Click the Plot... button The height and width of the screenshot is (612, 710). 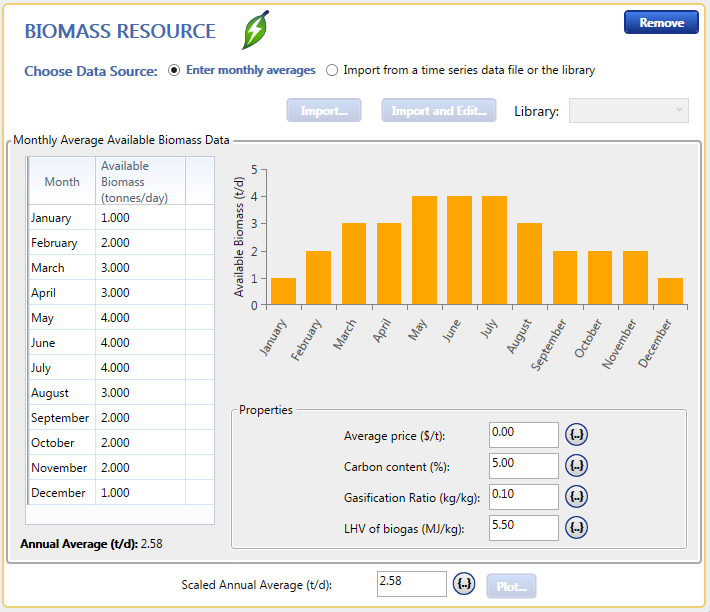512,586
